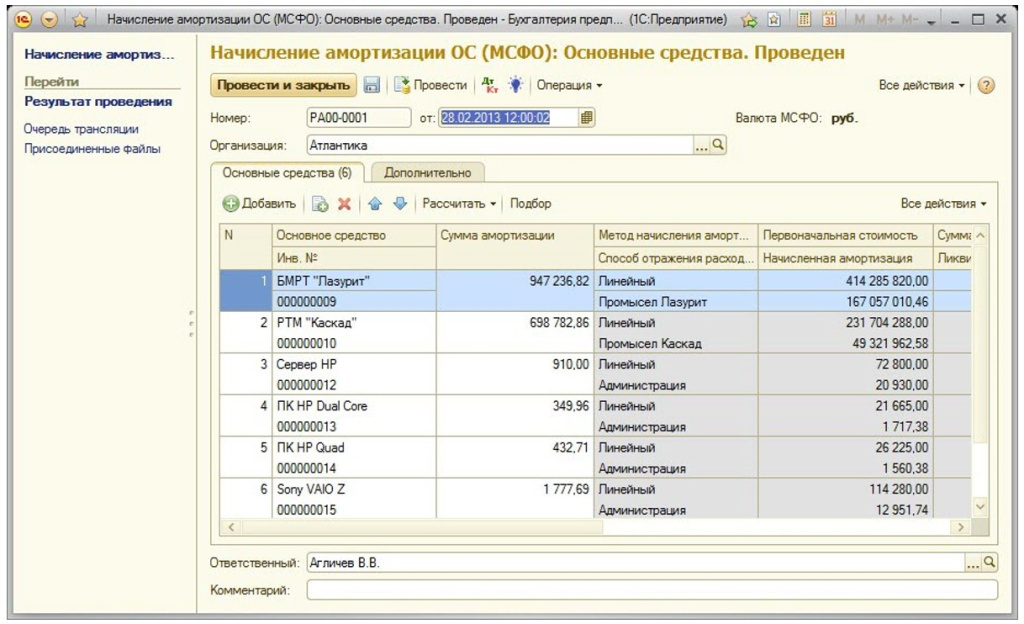Click Провести и закрыть button
The image size is (1024, 624).
point(283,85)
